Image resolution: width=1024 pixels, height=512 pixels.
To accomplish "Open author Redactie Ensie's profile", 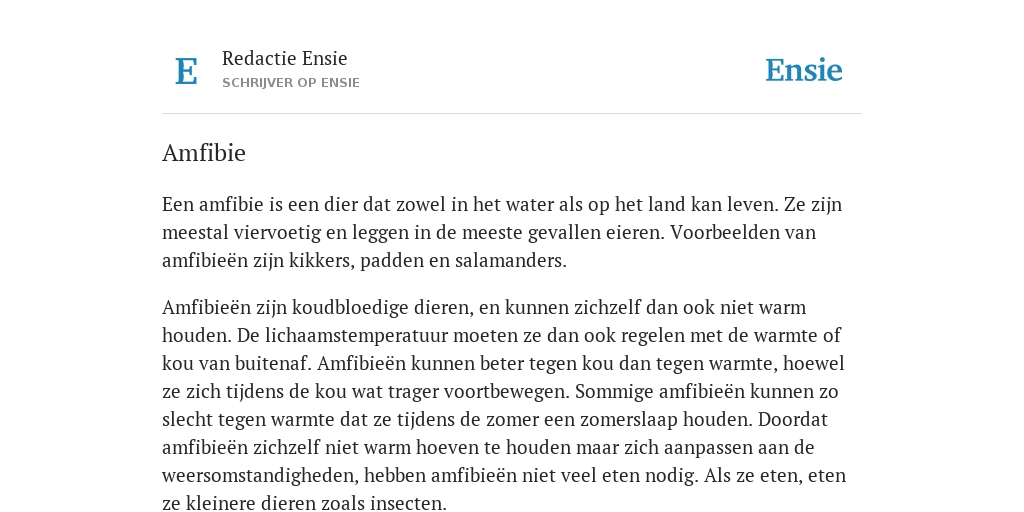I will [x=284, y=58].
